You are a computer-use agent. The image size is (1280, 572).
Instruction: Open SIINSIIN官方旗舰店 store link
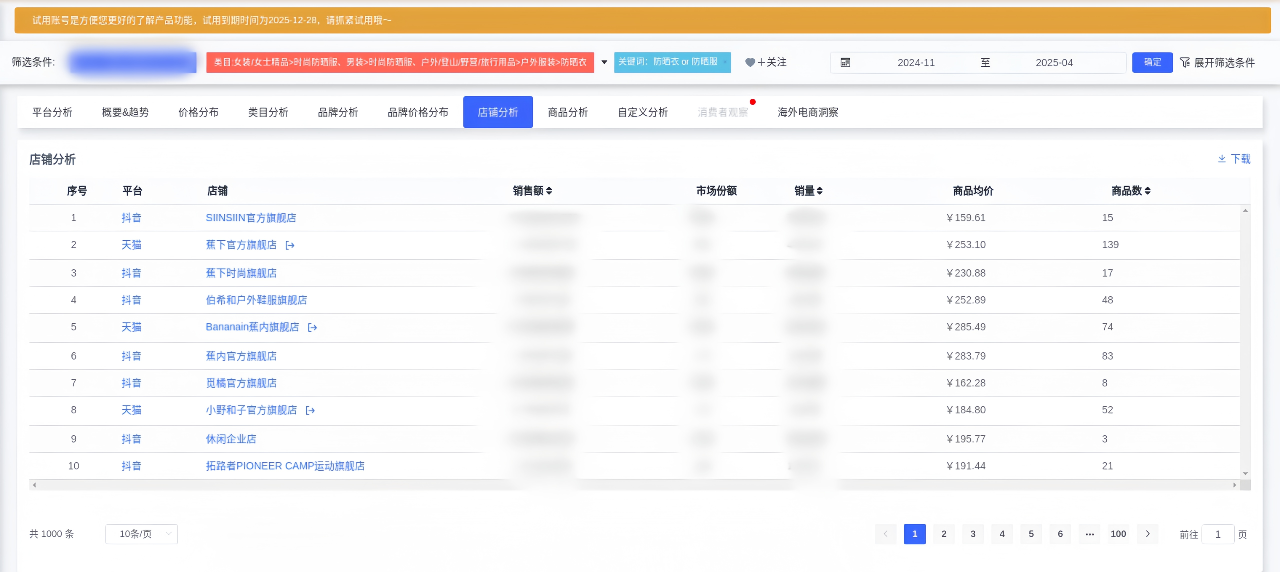(x=251, y=217)
